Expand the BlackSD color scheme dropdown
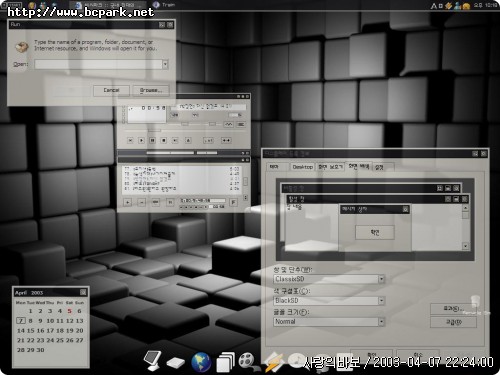This screenshot has width=500, height=375. [381, 301]
